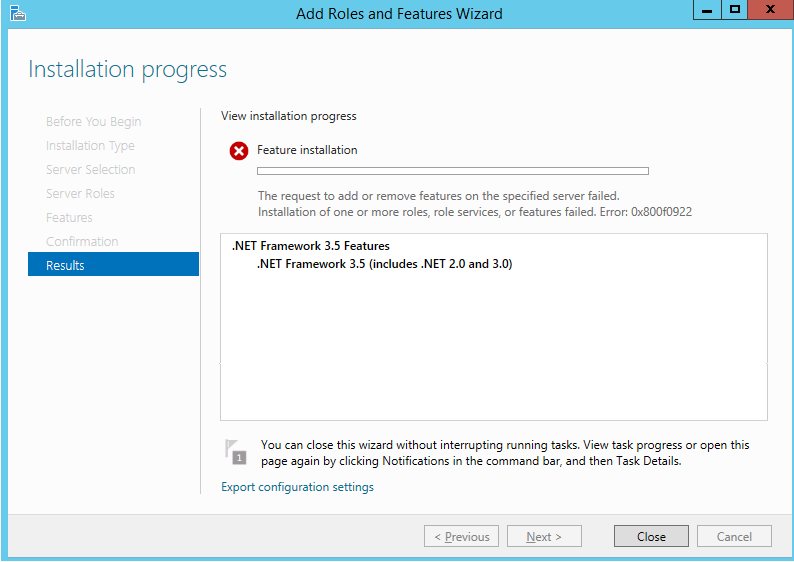Select the Results step in sidebar

(x=113, y=265)
